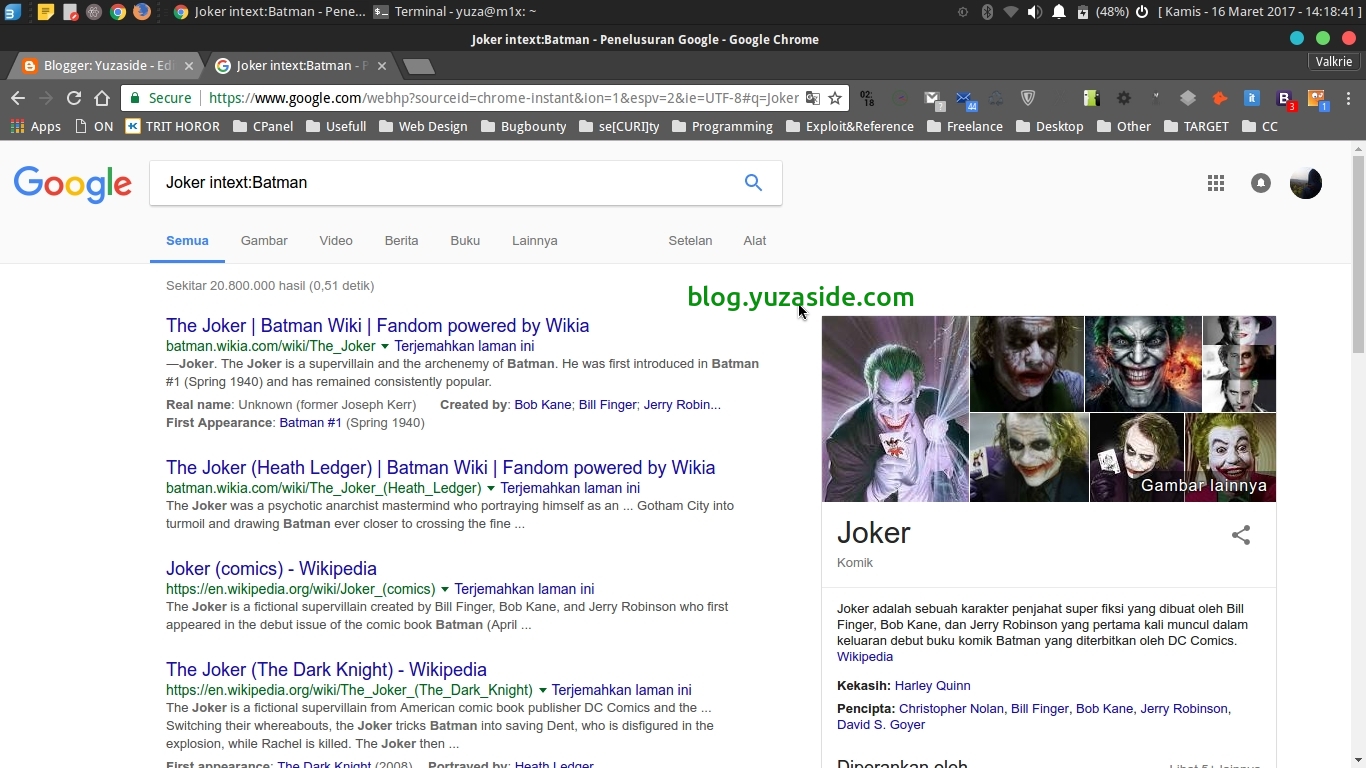
Task: Close the Blogger: Yuzaside tab
Action: [x=189, y=66]
